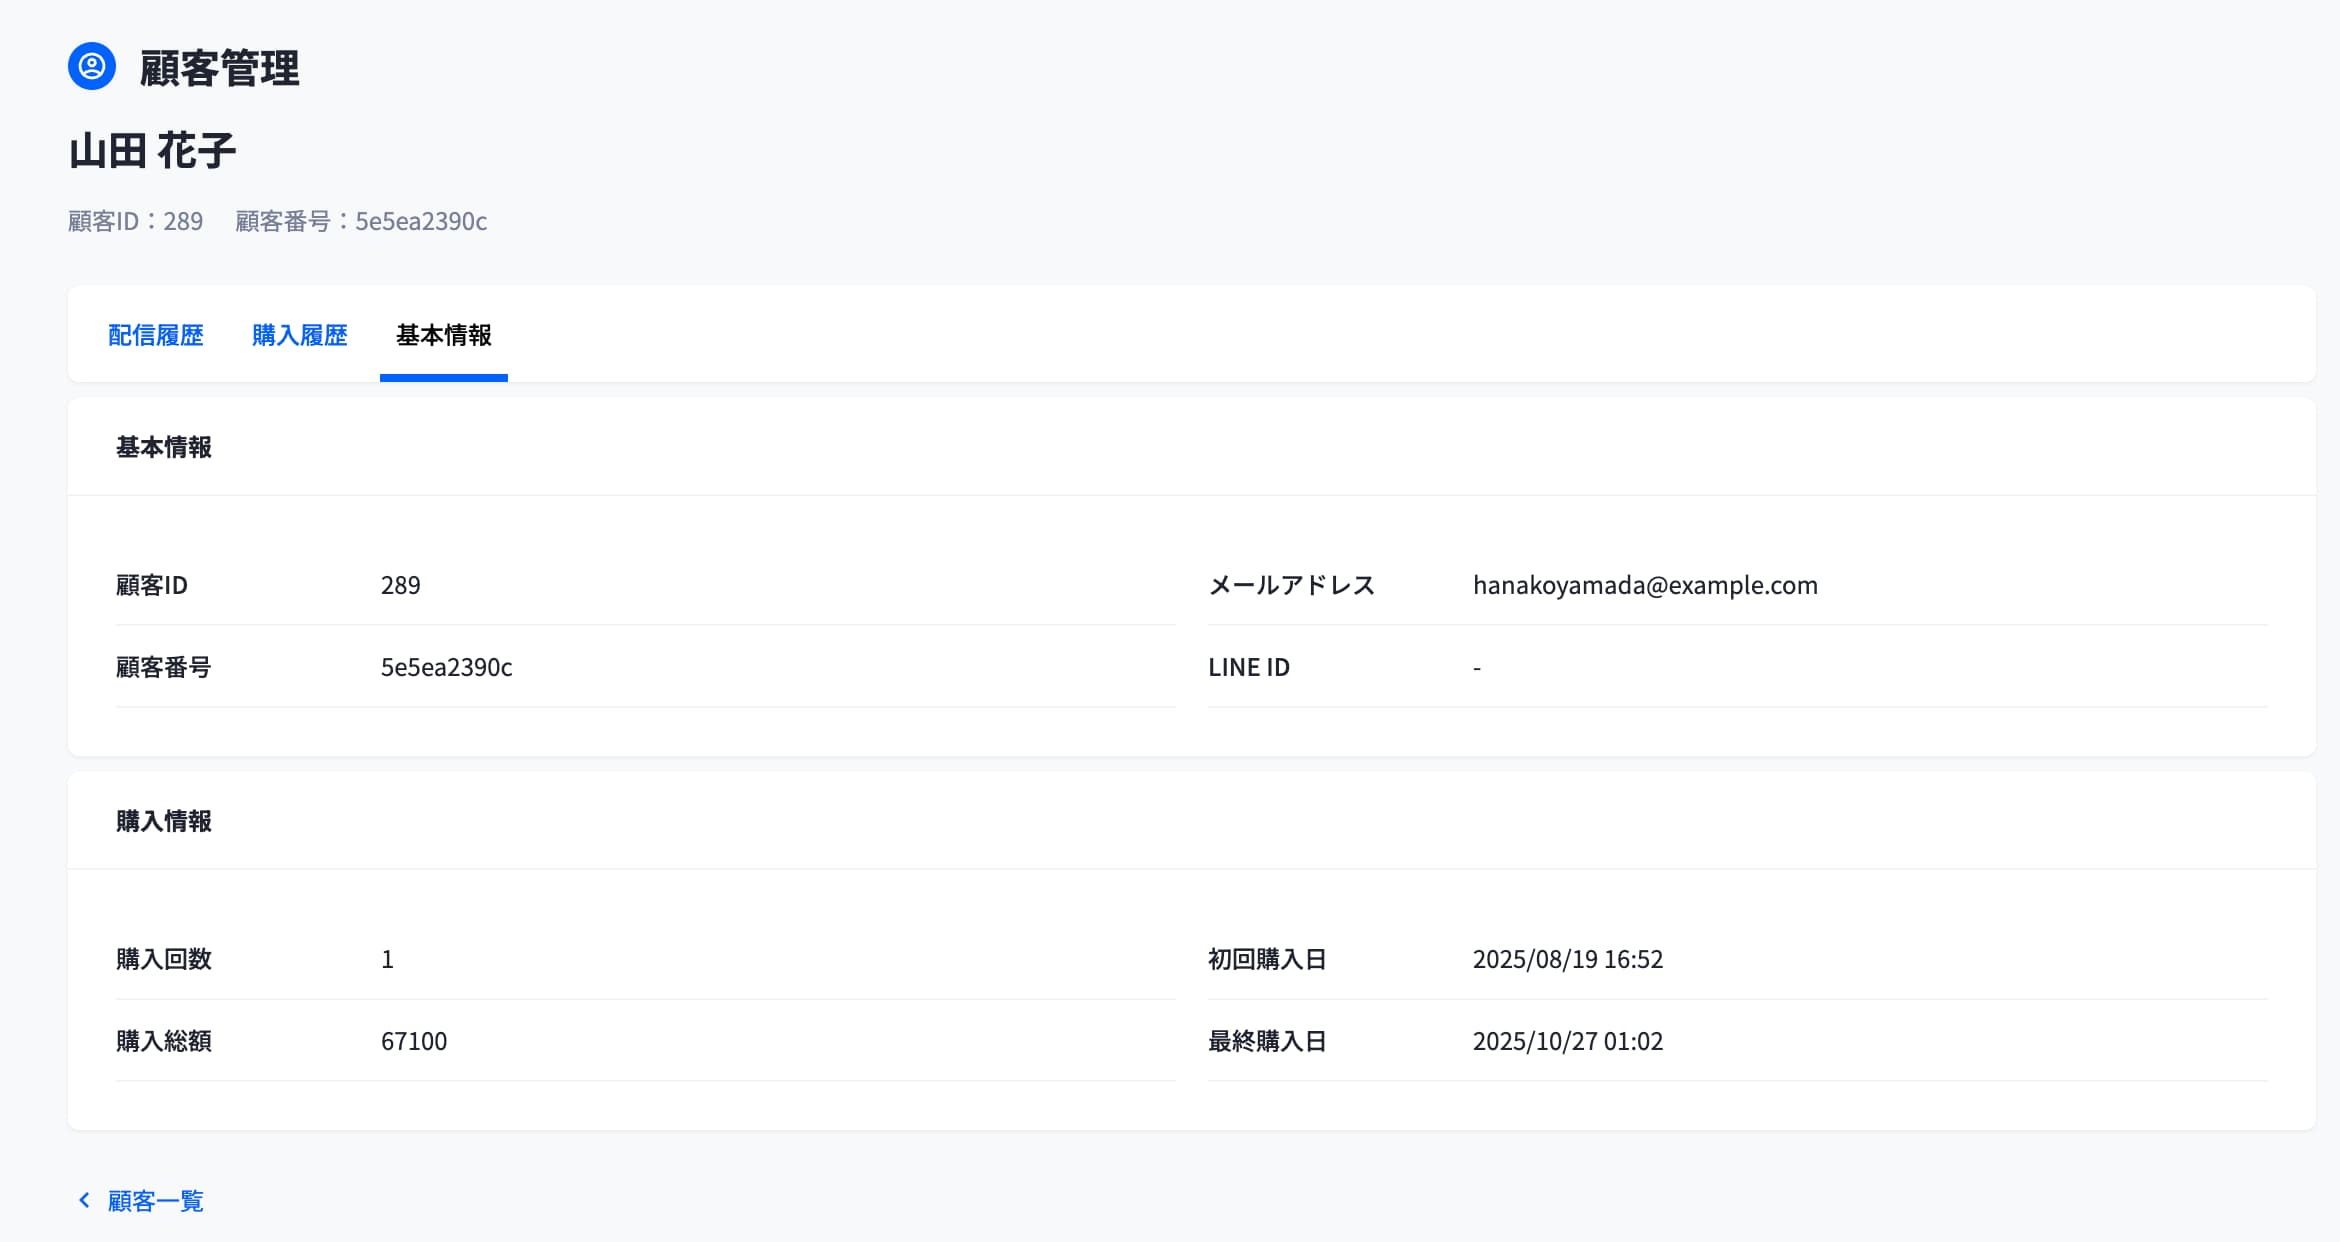Click the header line showing 顧客番号：5e5ea2390c
This screenshot has height=1242, width=2340.
(x=361, y=221)
